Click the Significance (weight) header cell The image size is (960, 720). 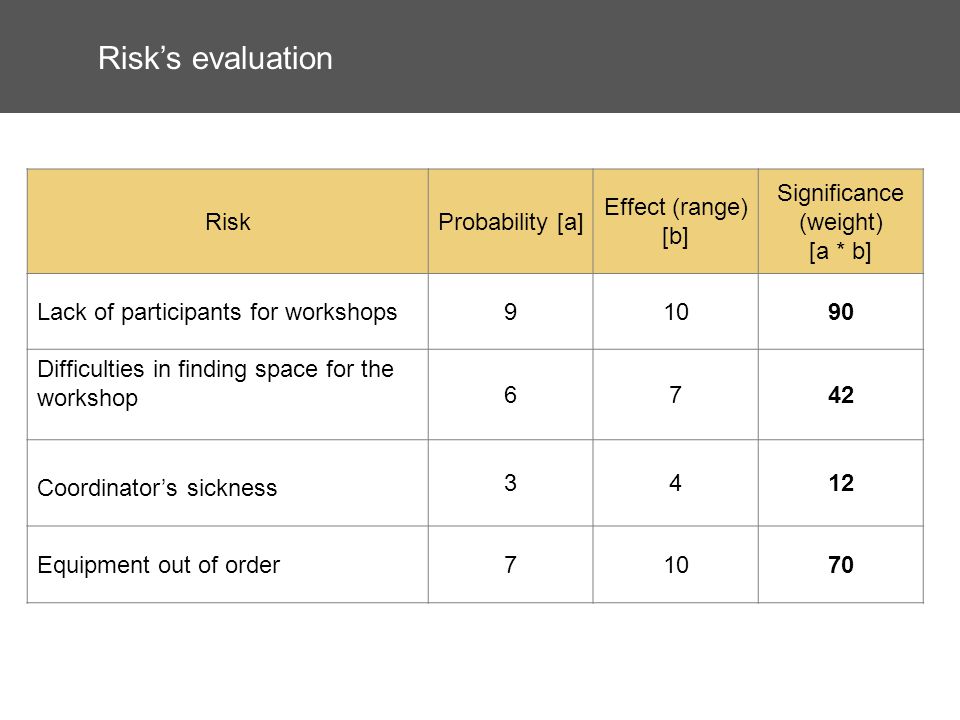click(x=841, y=222)
